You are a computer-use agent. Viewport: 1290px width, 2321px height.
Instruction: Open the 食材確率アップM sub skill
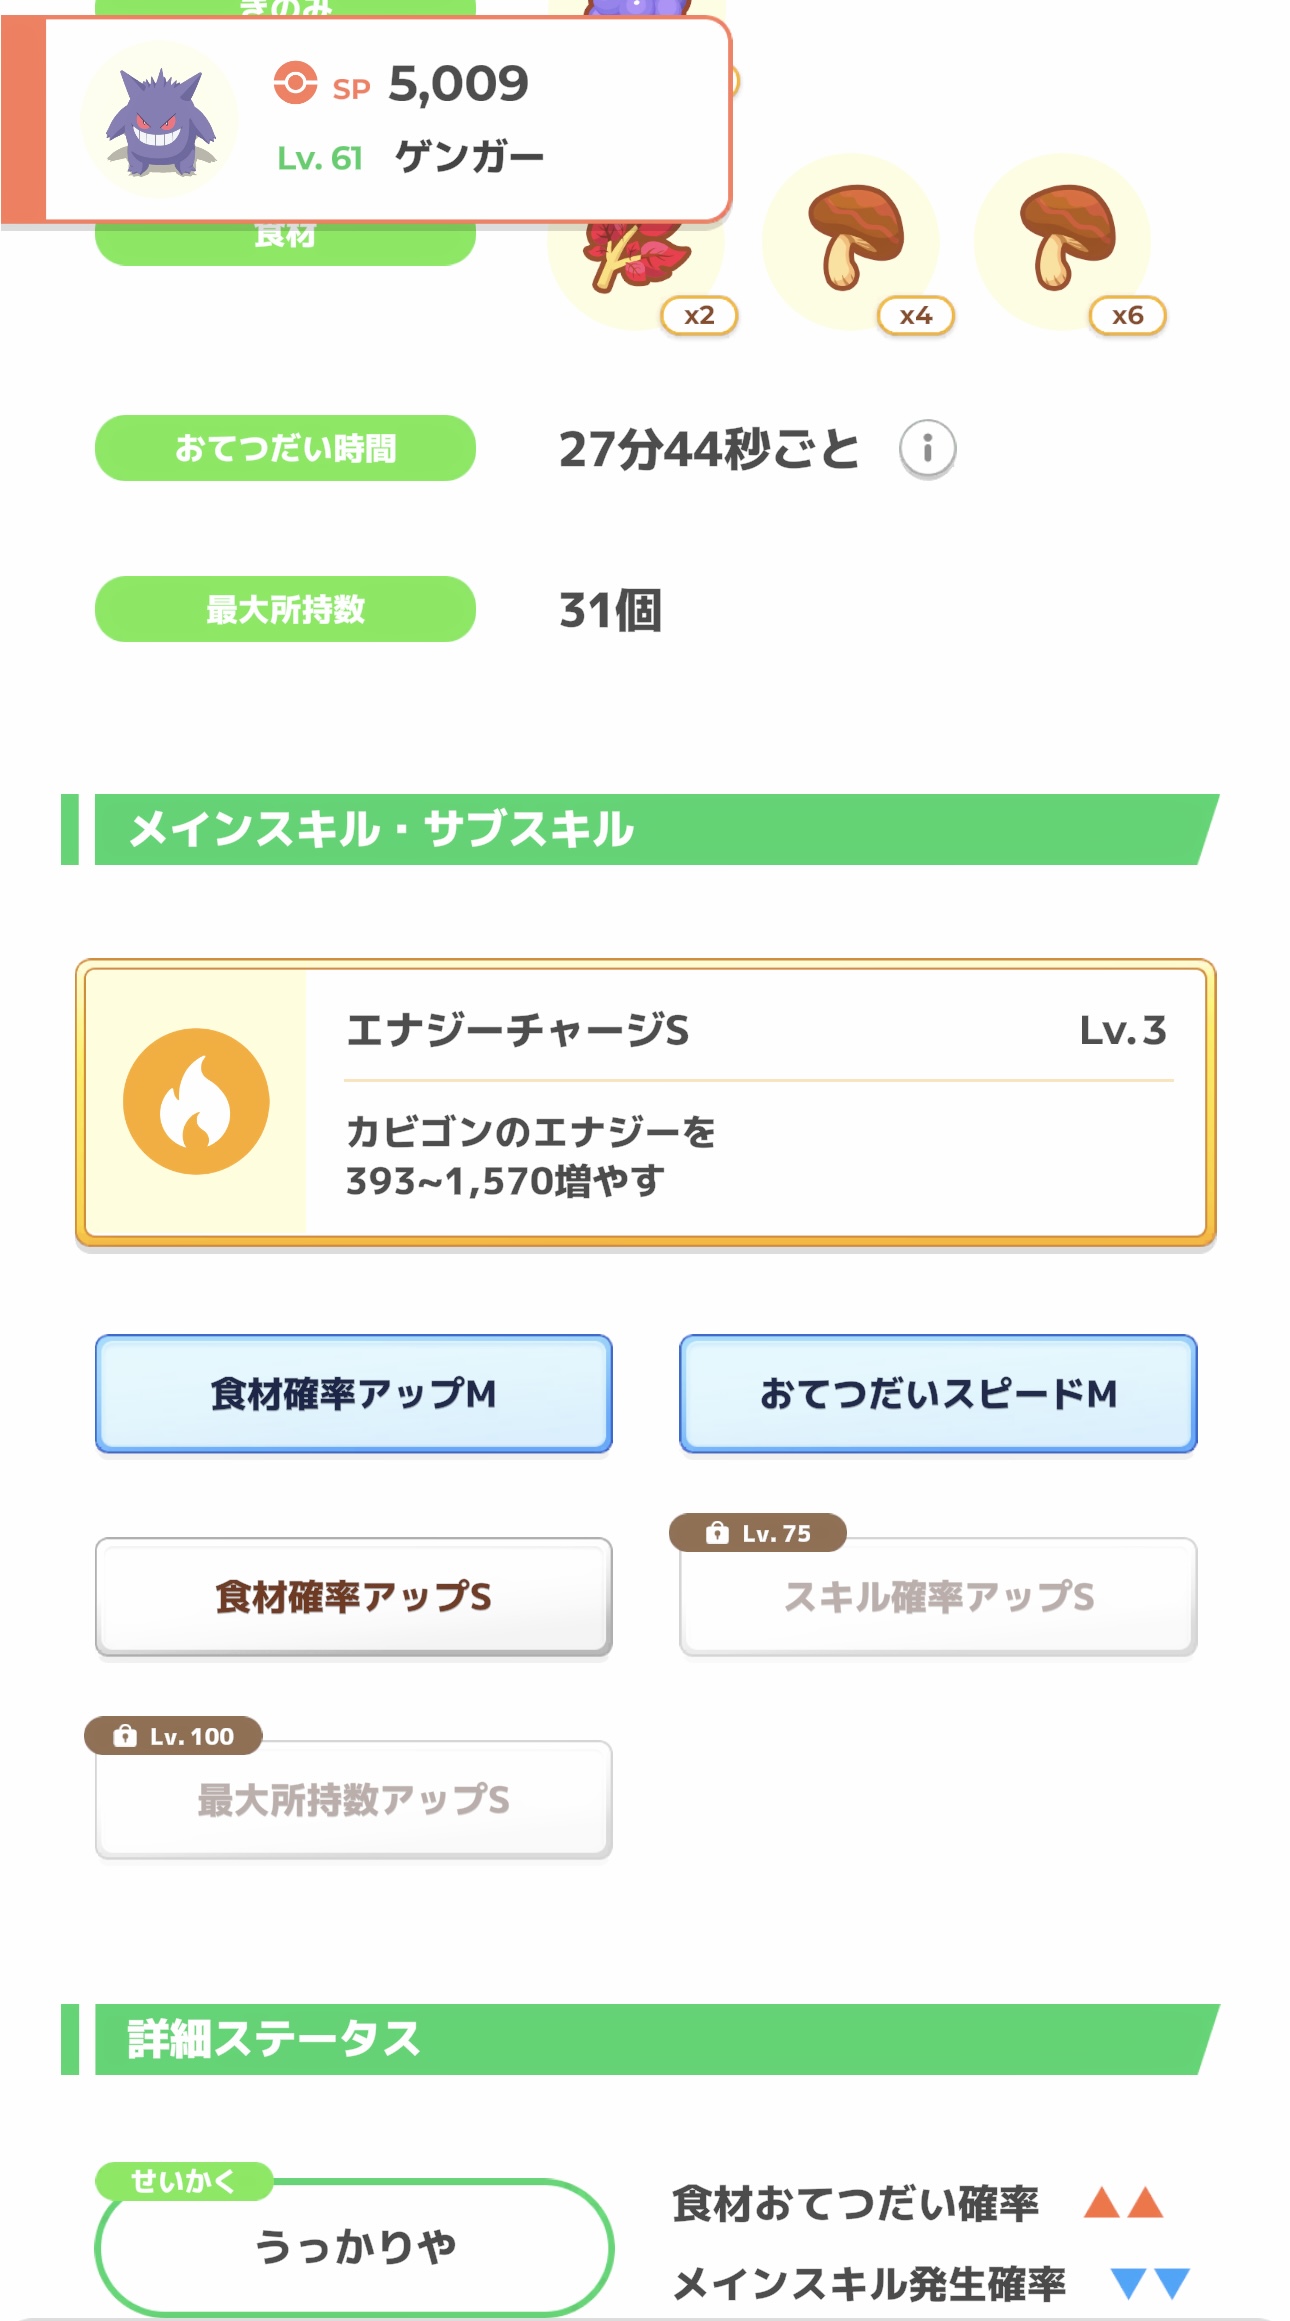pos(353,1393)
